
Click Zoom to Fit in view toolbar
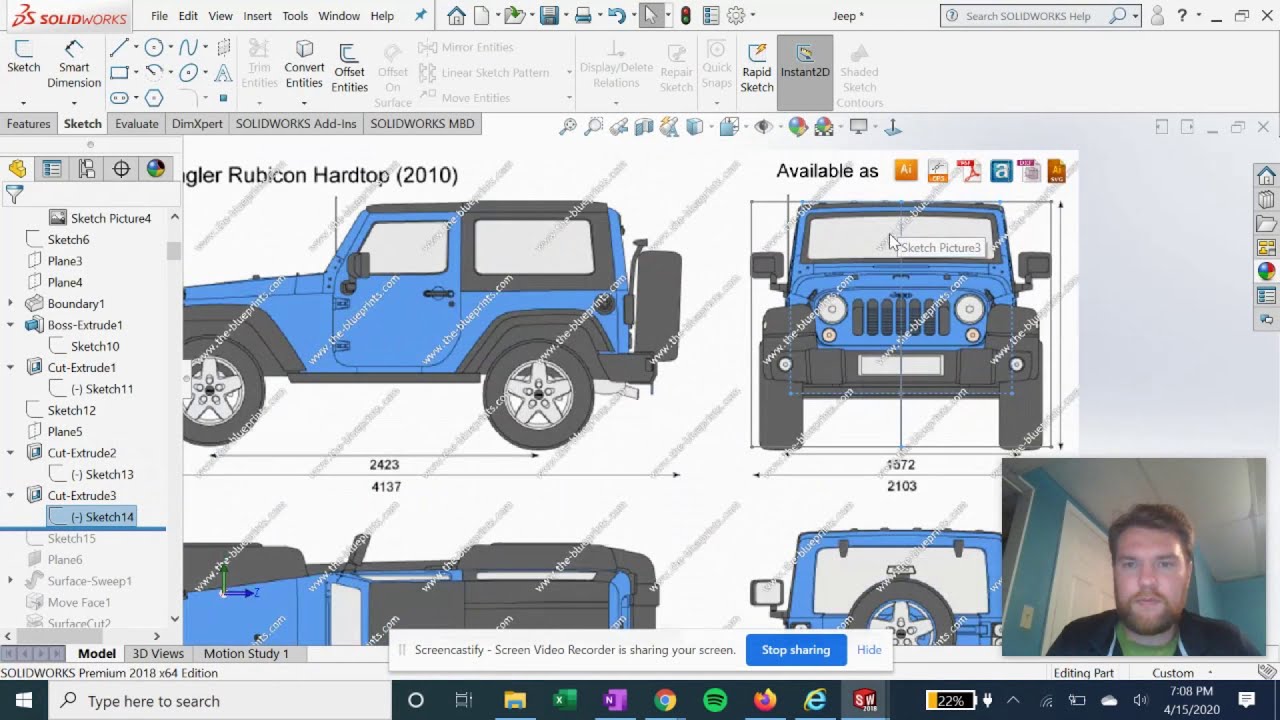point(567,127)
